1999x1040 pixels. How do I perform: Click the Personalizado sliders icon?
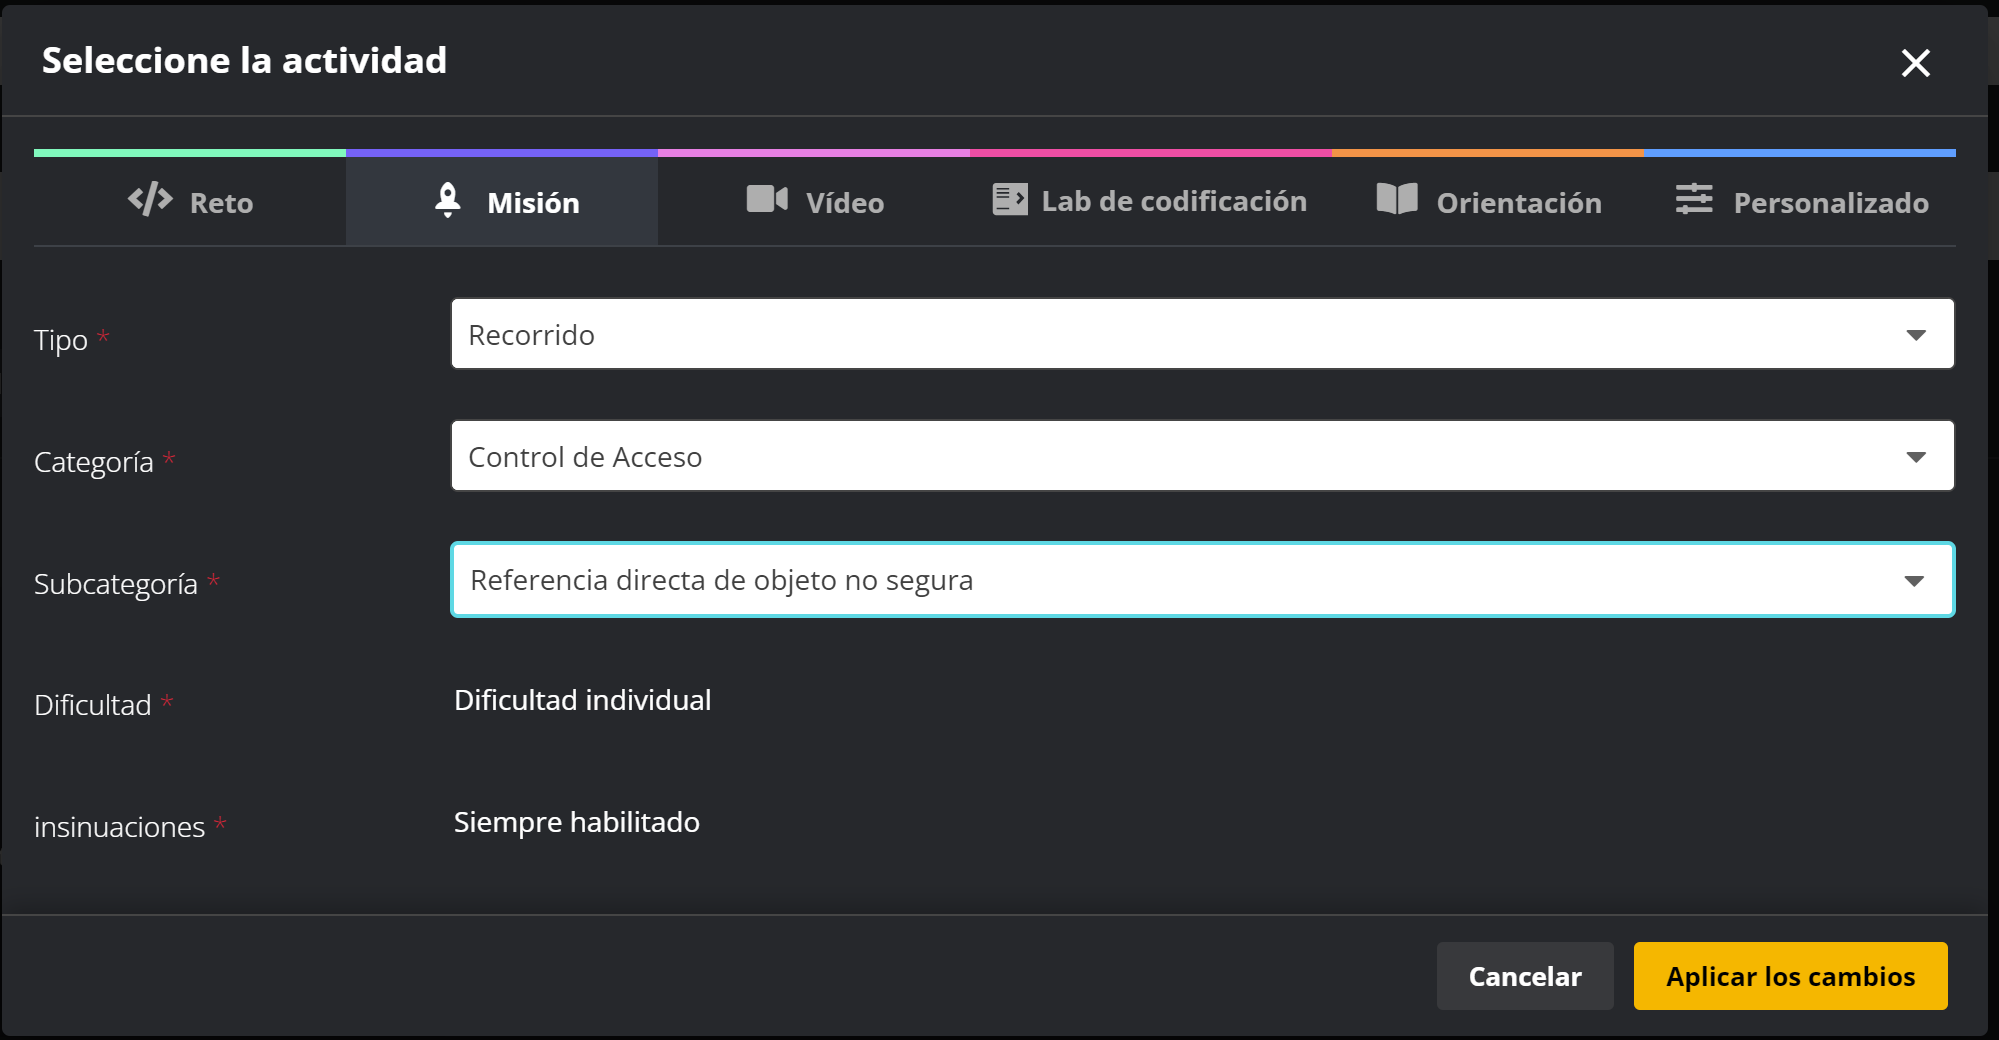point(1694,199)
